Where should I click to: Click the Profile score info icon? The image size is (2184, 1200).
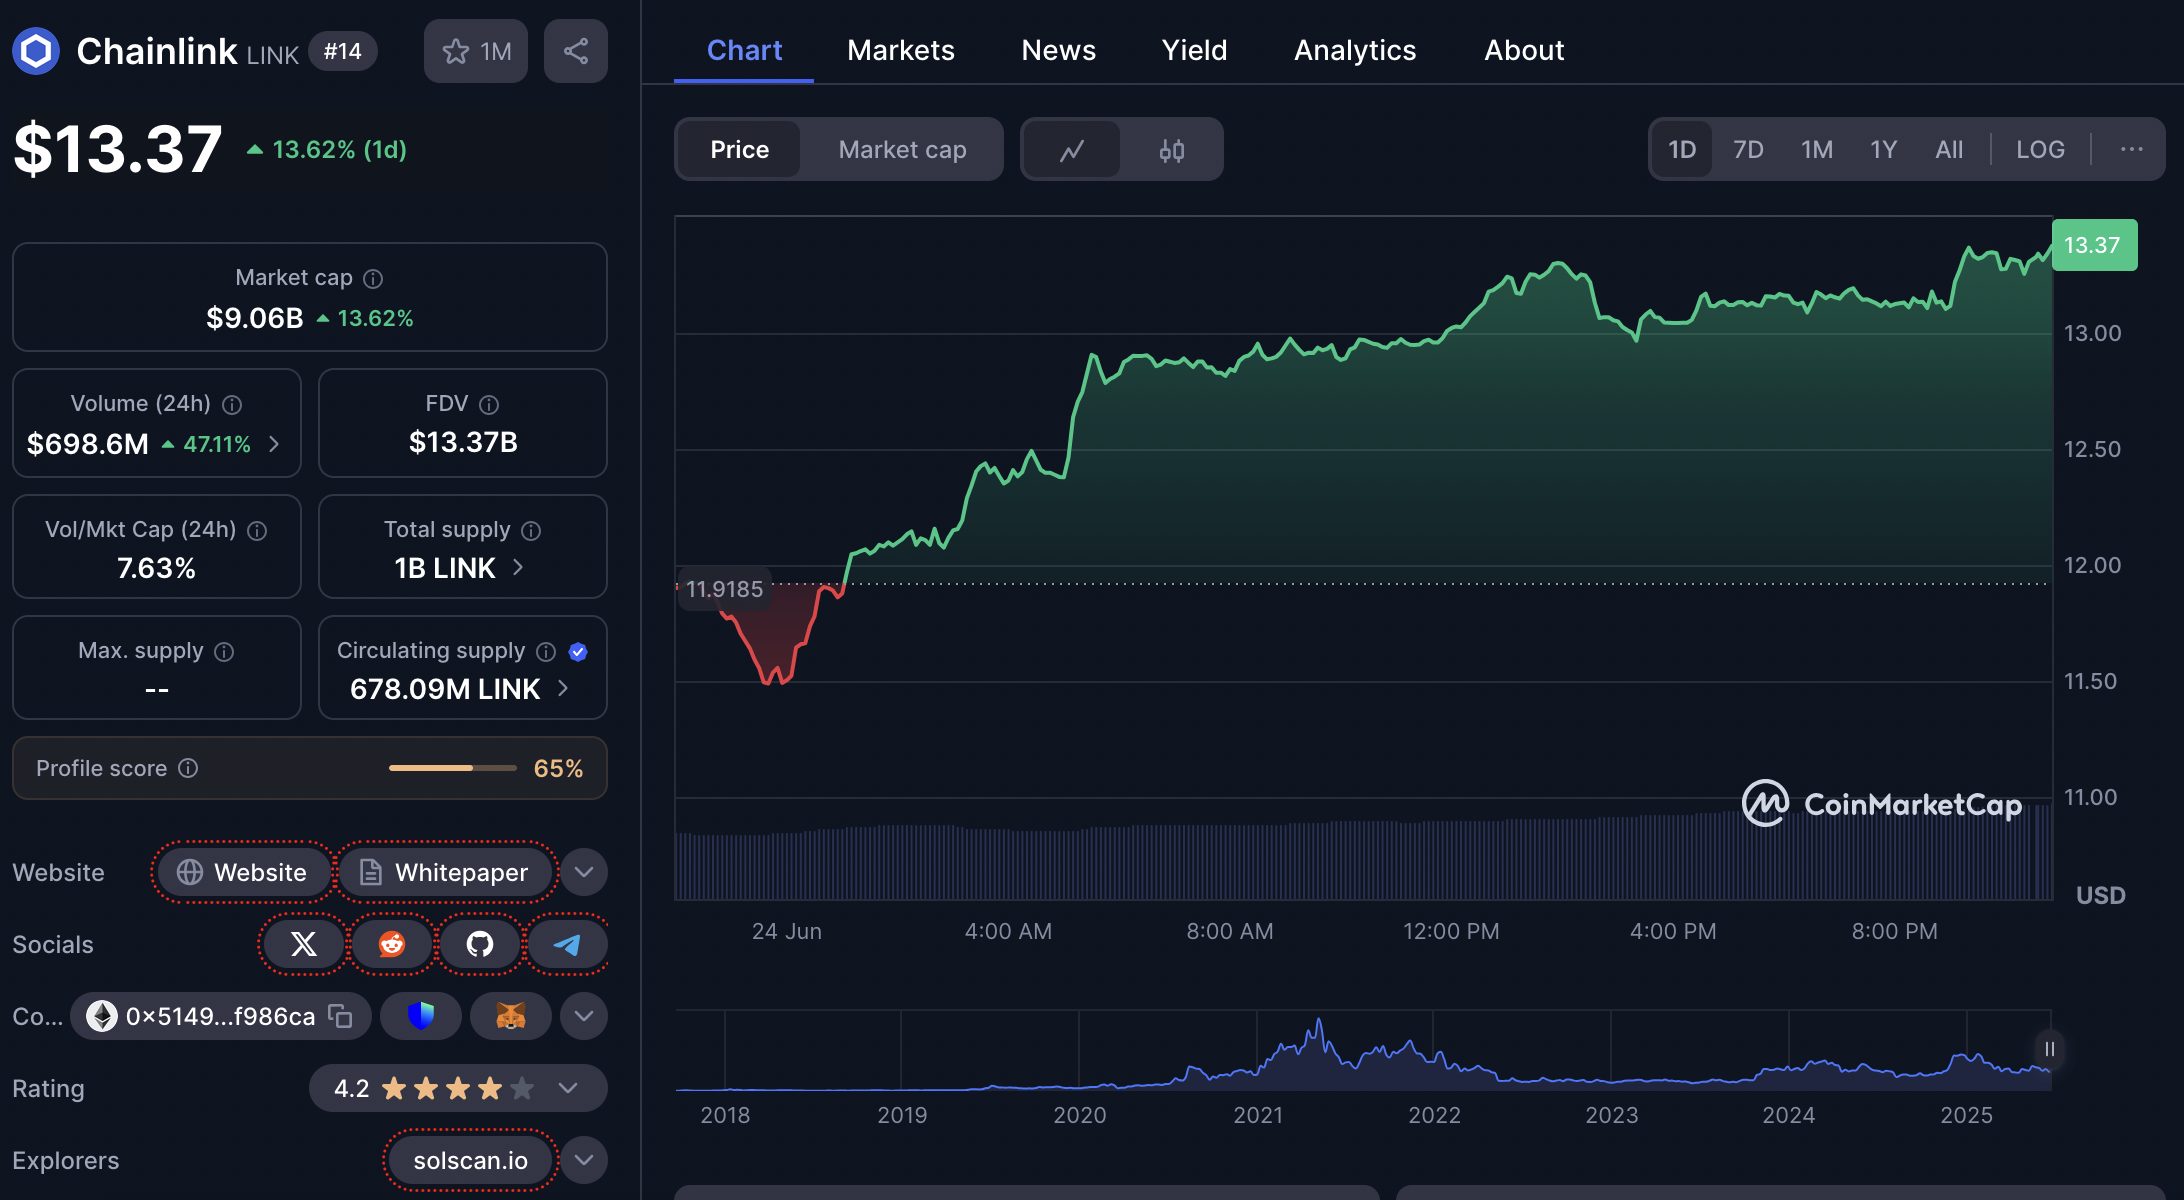[188, 767]
